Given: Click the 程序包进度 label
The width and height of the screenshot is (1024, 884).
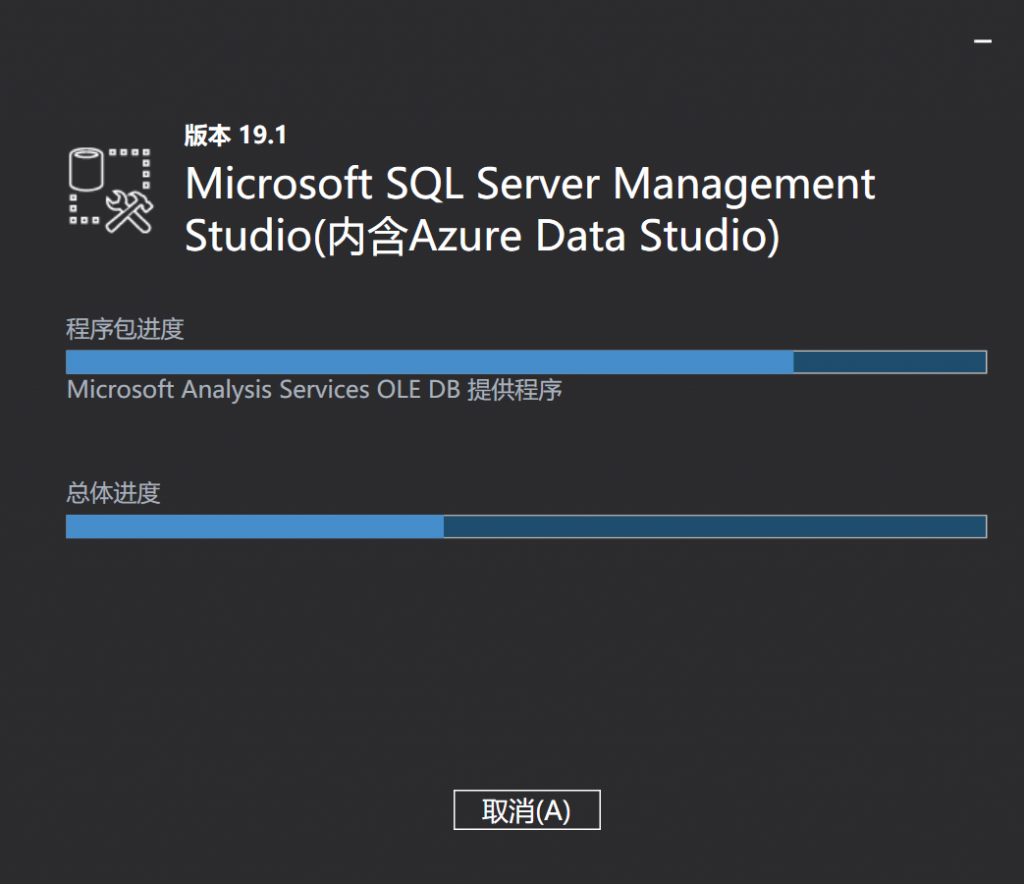Looking at the screenshot, I should [x=125, y=329].
